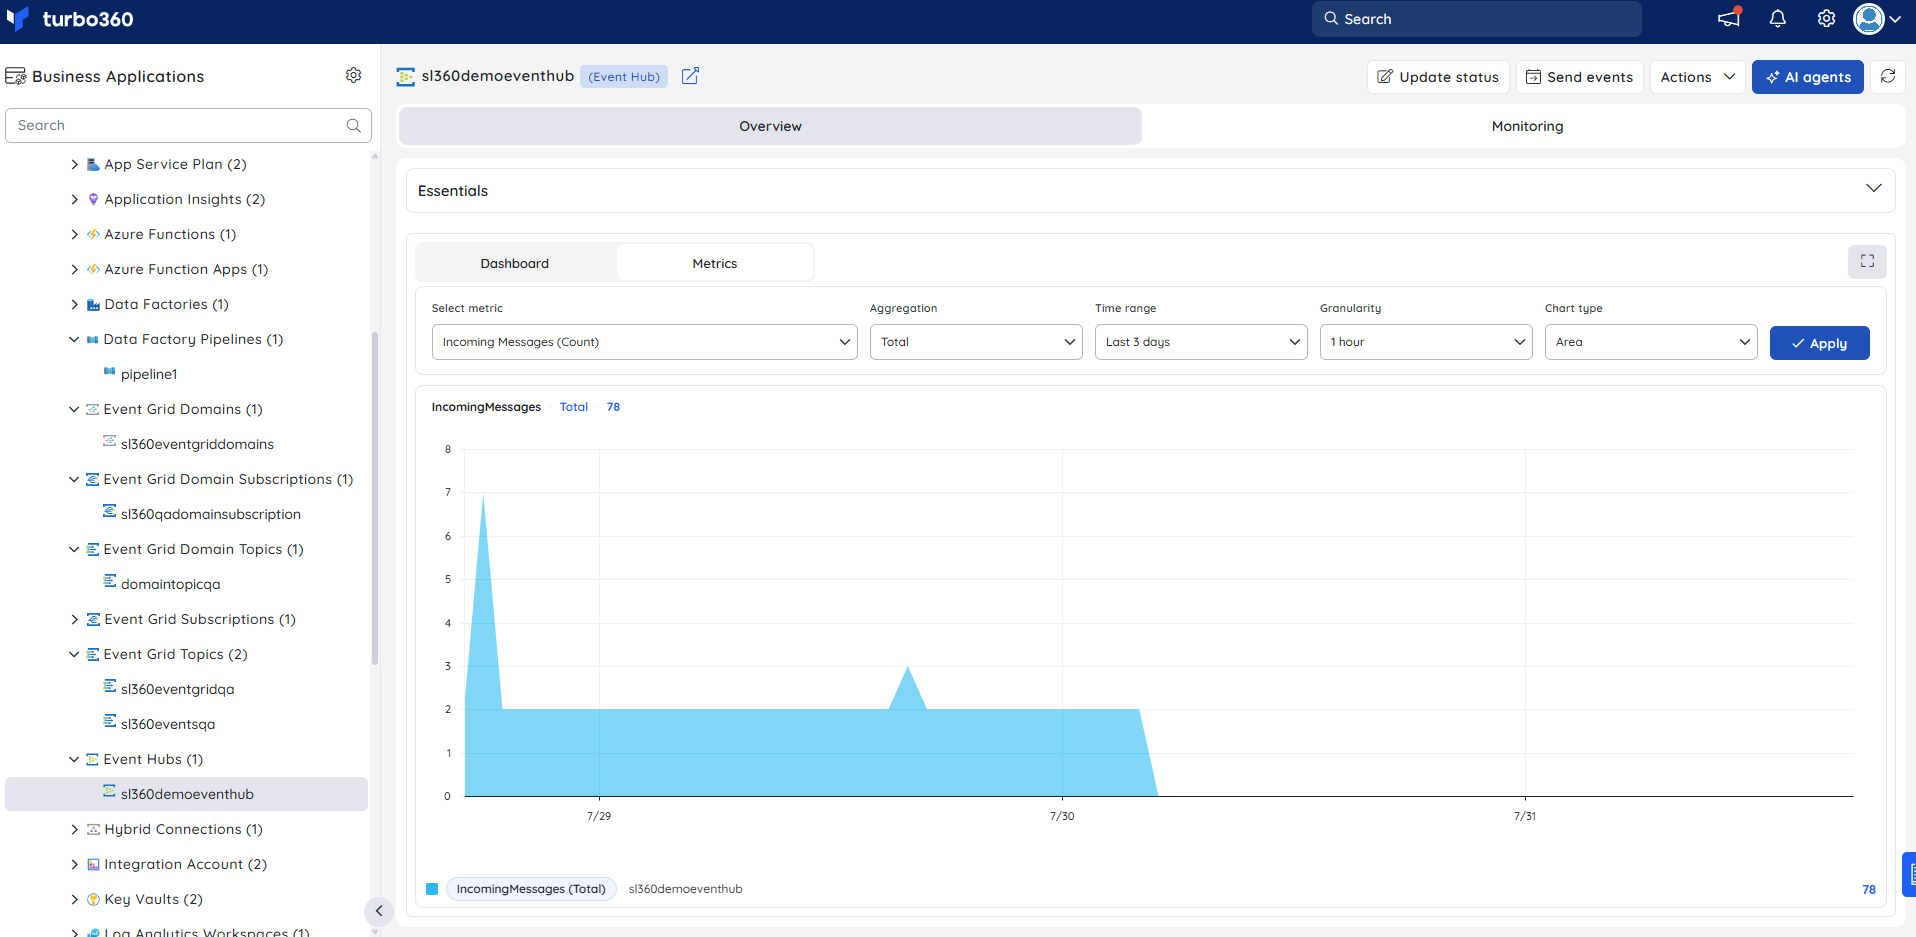Click the Business Applications search box

188,125
